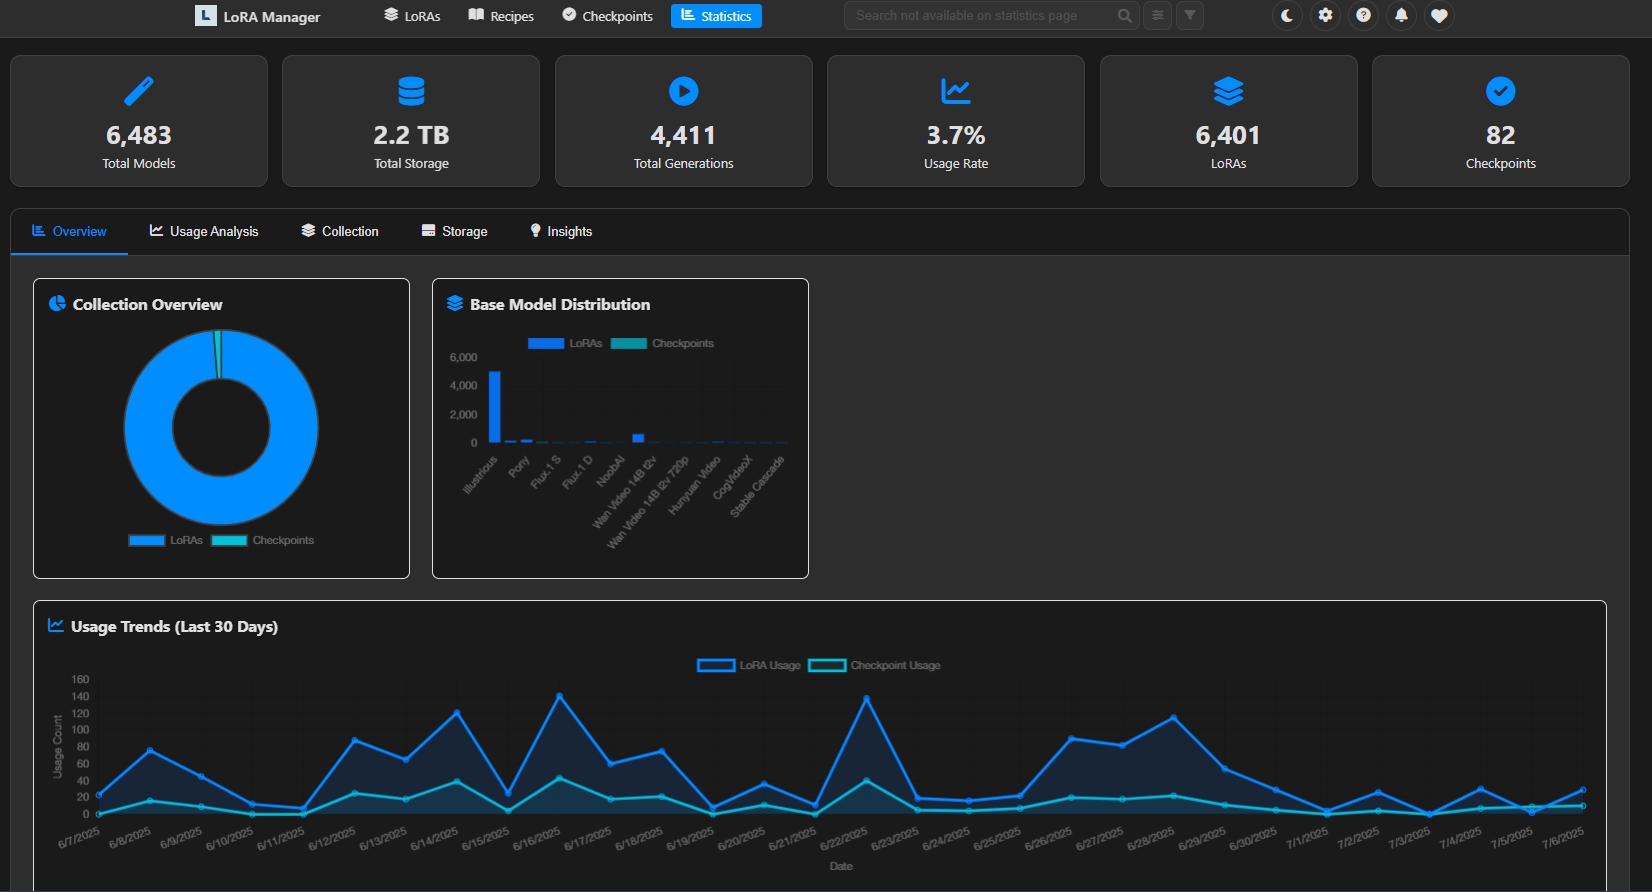Click the Base Model Distribution heading text
Screen dimensions: 1652x892
(560, 304)
